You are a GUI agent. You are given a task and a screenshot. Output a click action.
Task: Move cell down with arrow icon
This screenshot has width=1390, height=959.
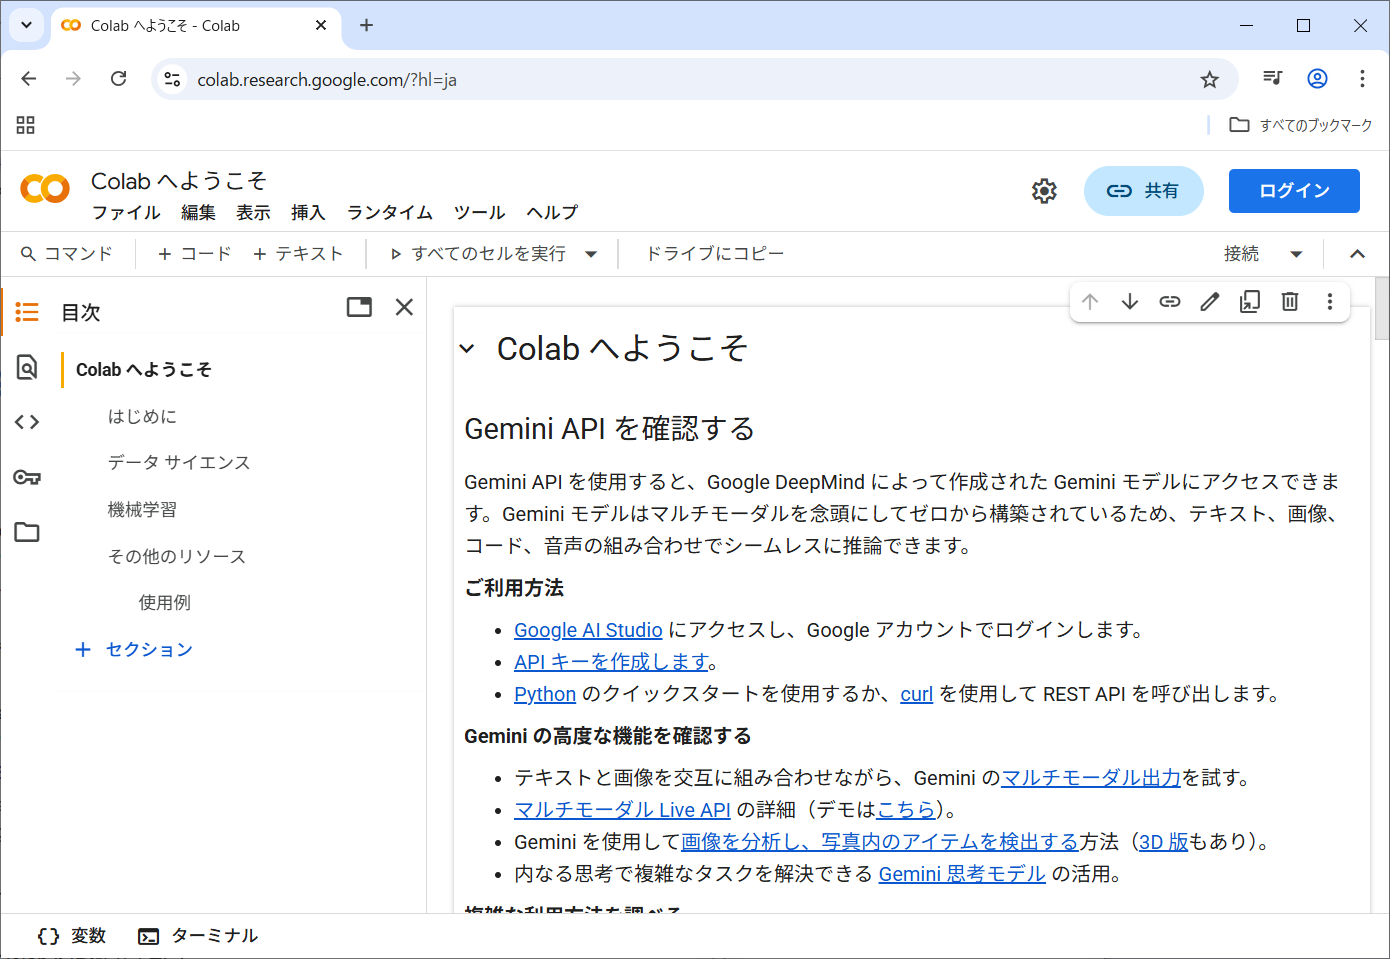click(1130, 302)
